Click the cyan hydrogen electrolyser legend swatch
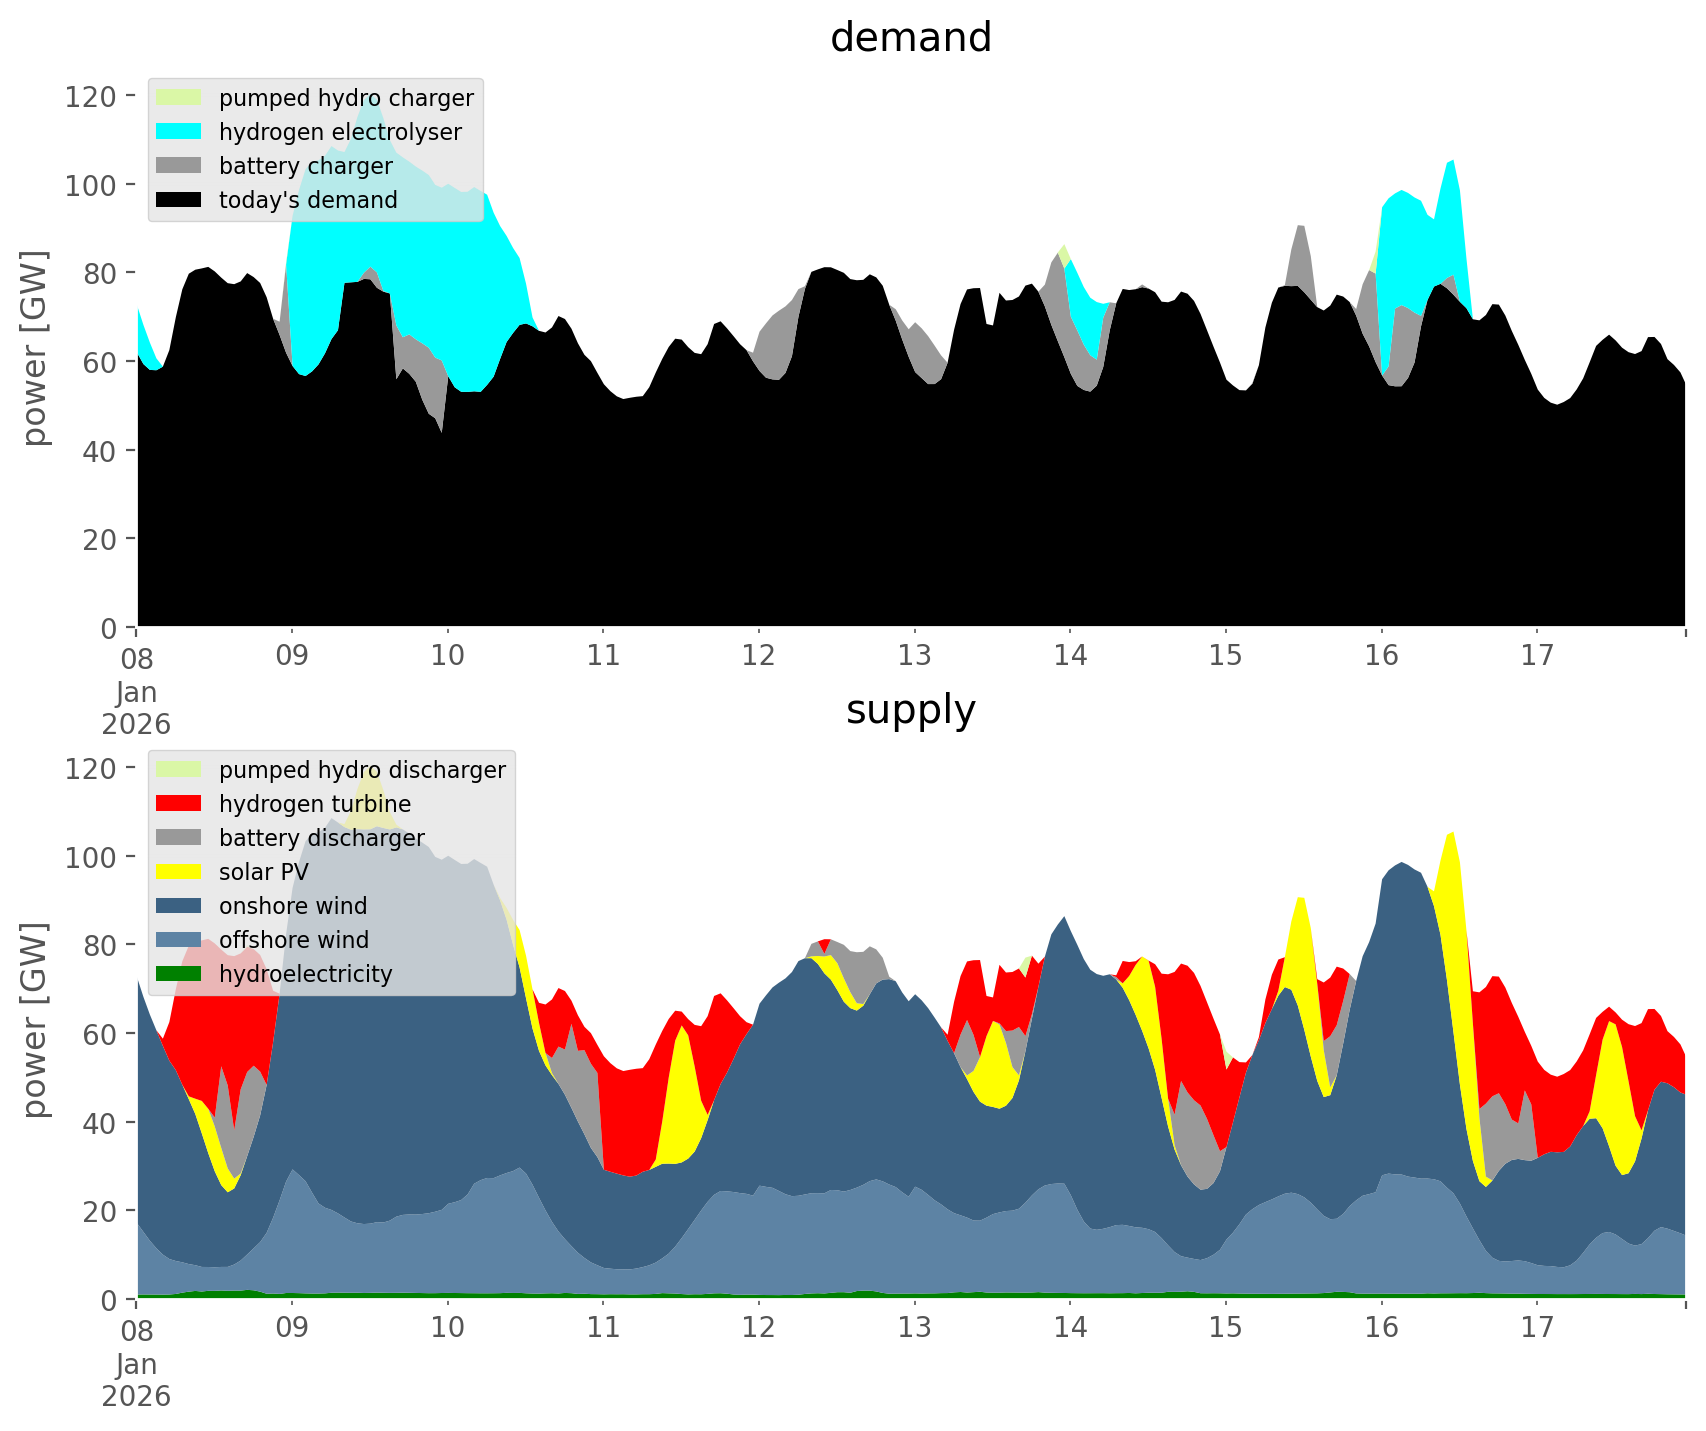Viewport: 1706px width, 1431px height. (179, 132)
